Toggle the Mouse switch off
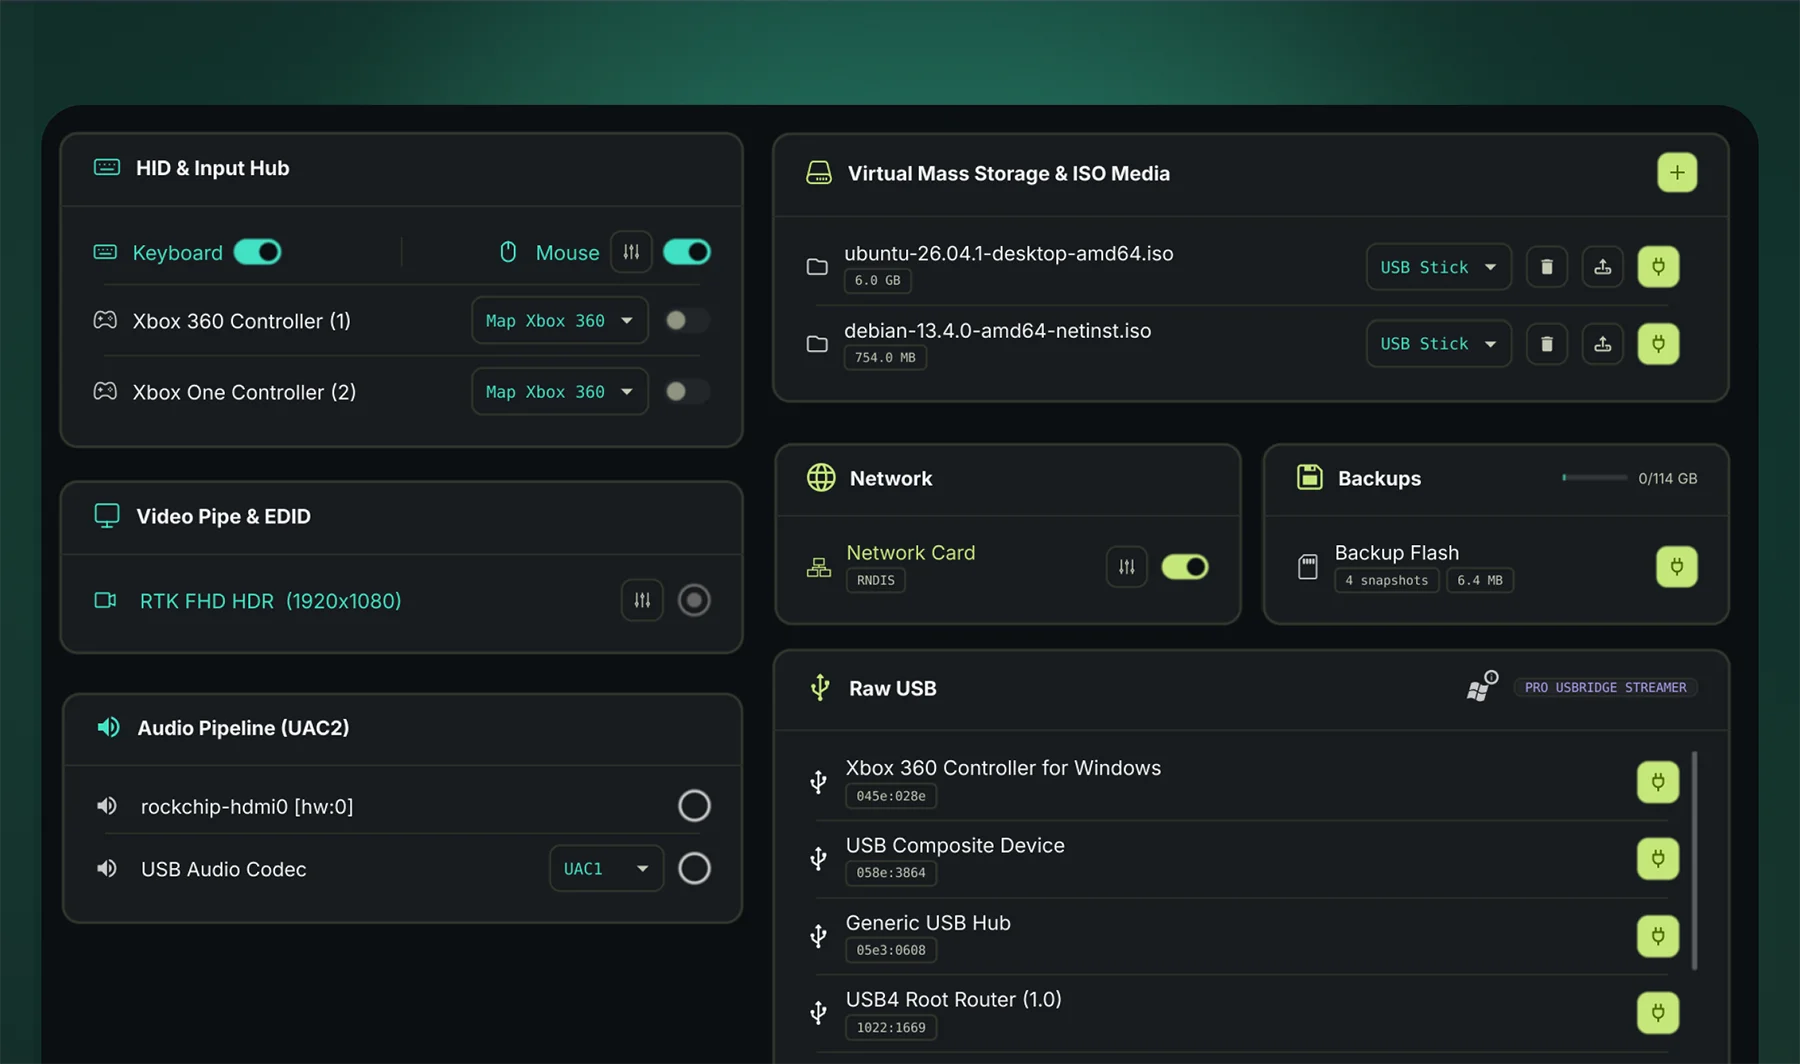1800x1064 pixels. click(687, 252)
